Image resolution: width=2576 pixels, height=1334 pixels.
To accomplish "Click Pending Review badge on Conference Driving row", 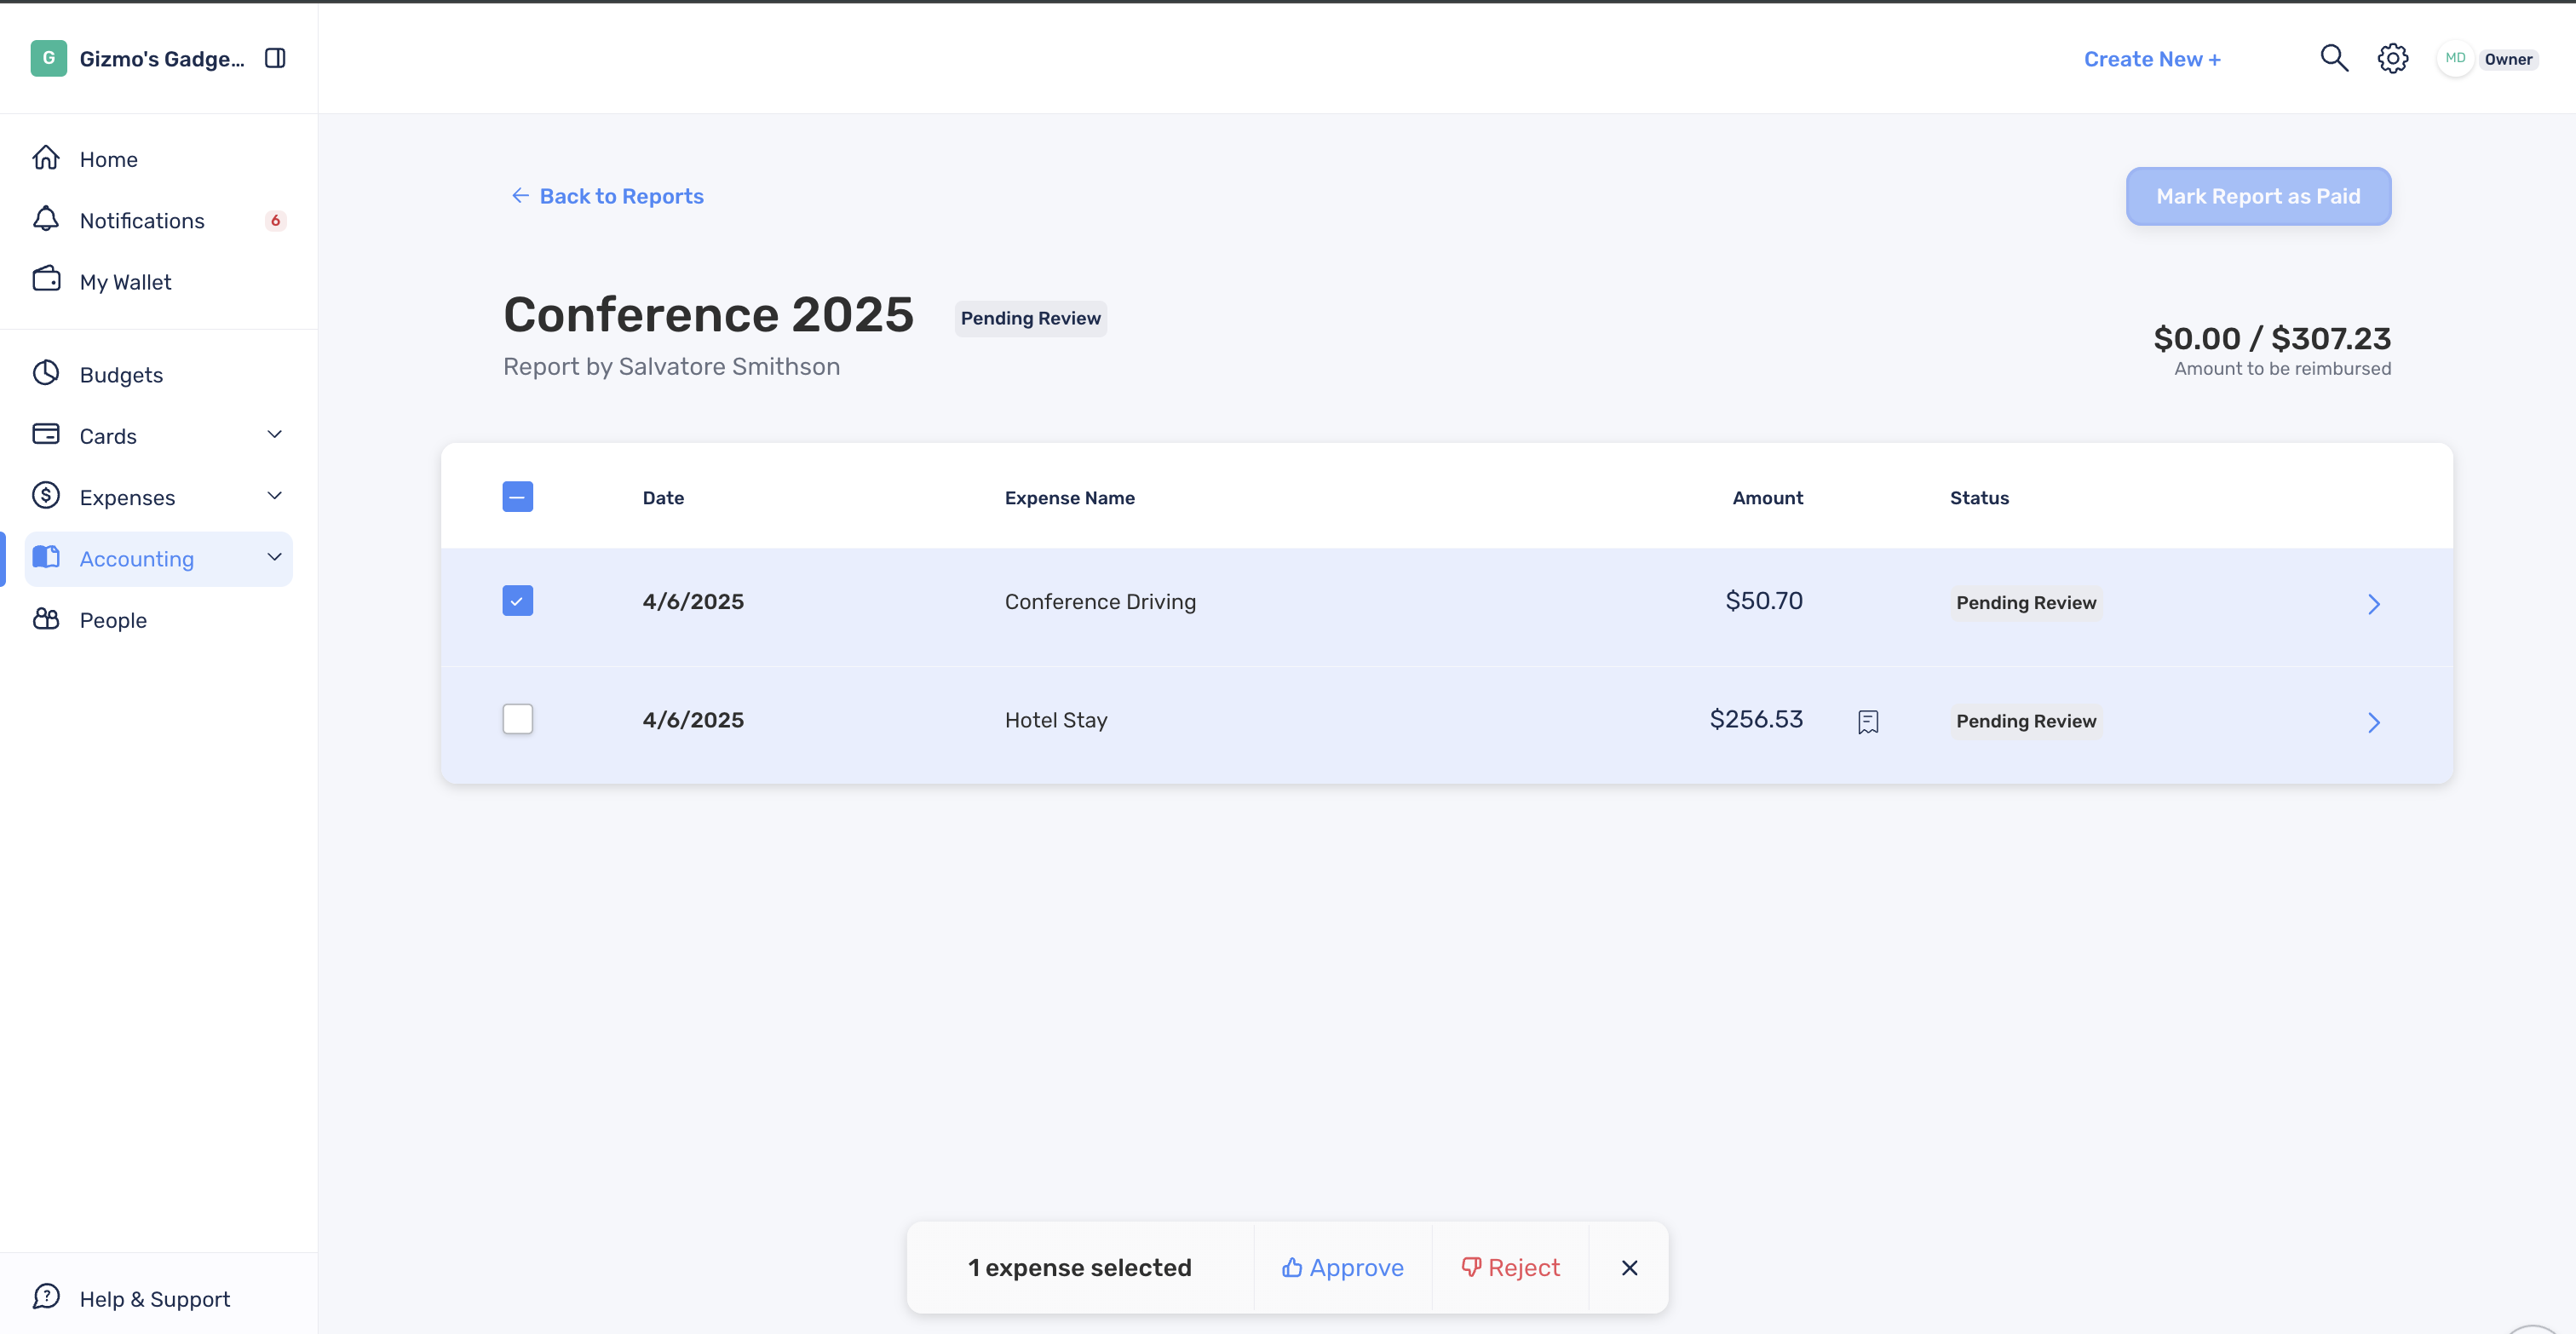I will pos(2026,603).
